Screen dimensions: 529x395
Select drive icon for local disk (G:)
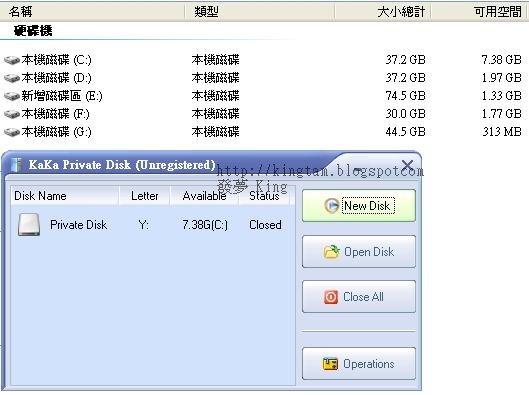(12, 132)
